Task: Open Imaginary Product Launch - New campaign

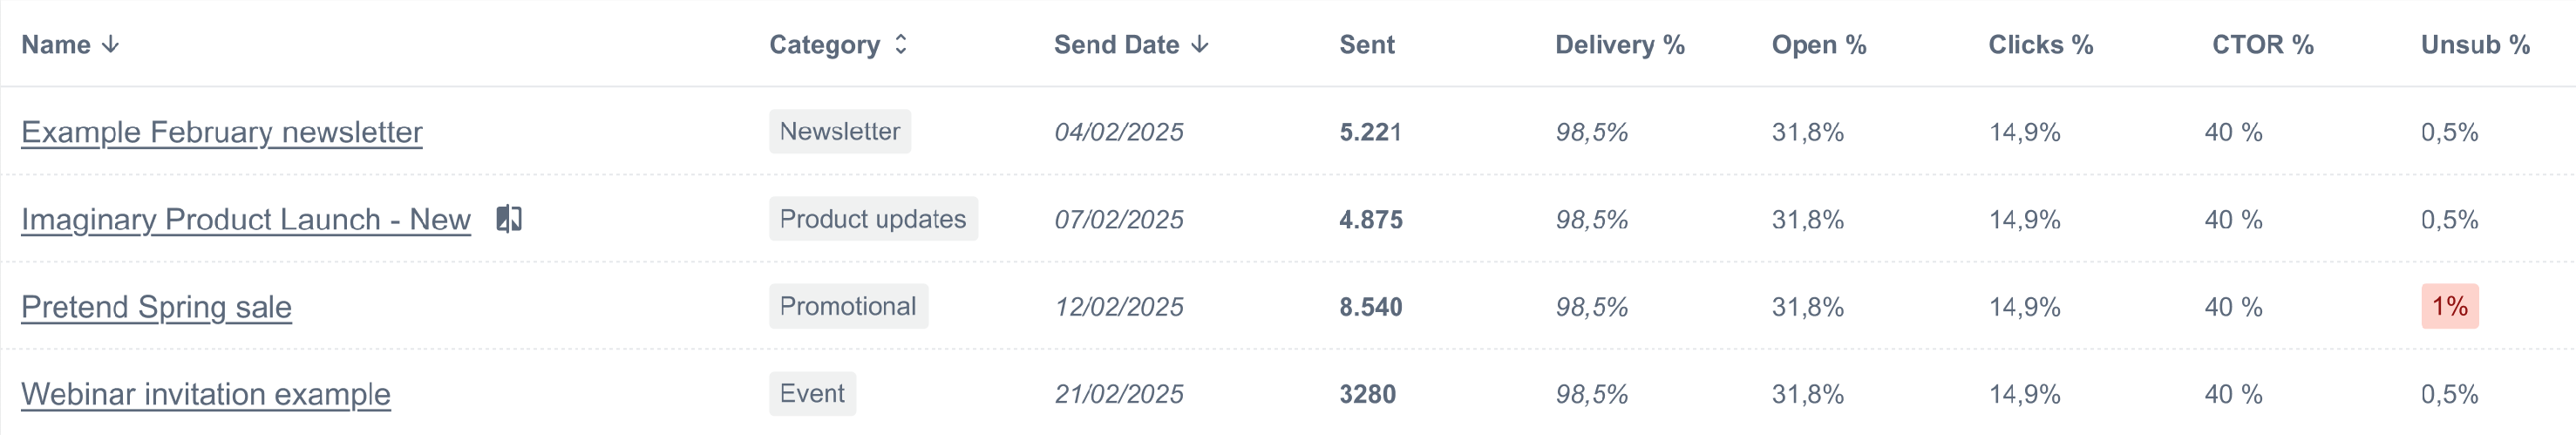Action: pos(246,219)
